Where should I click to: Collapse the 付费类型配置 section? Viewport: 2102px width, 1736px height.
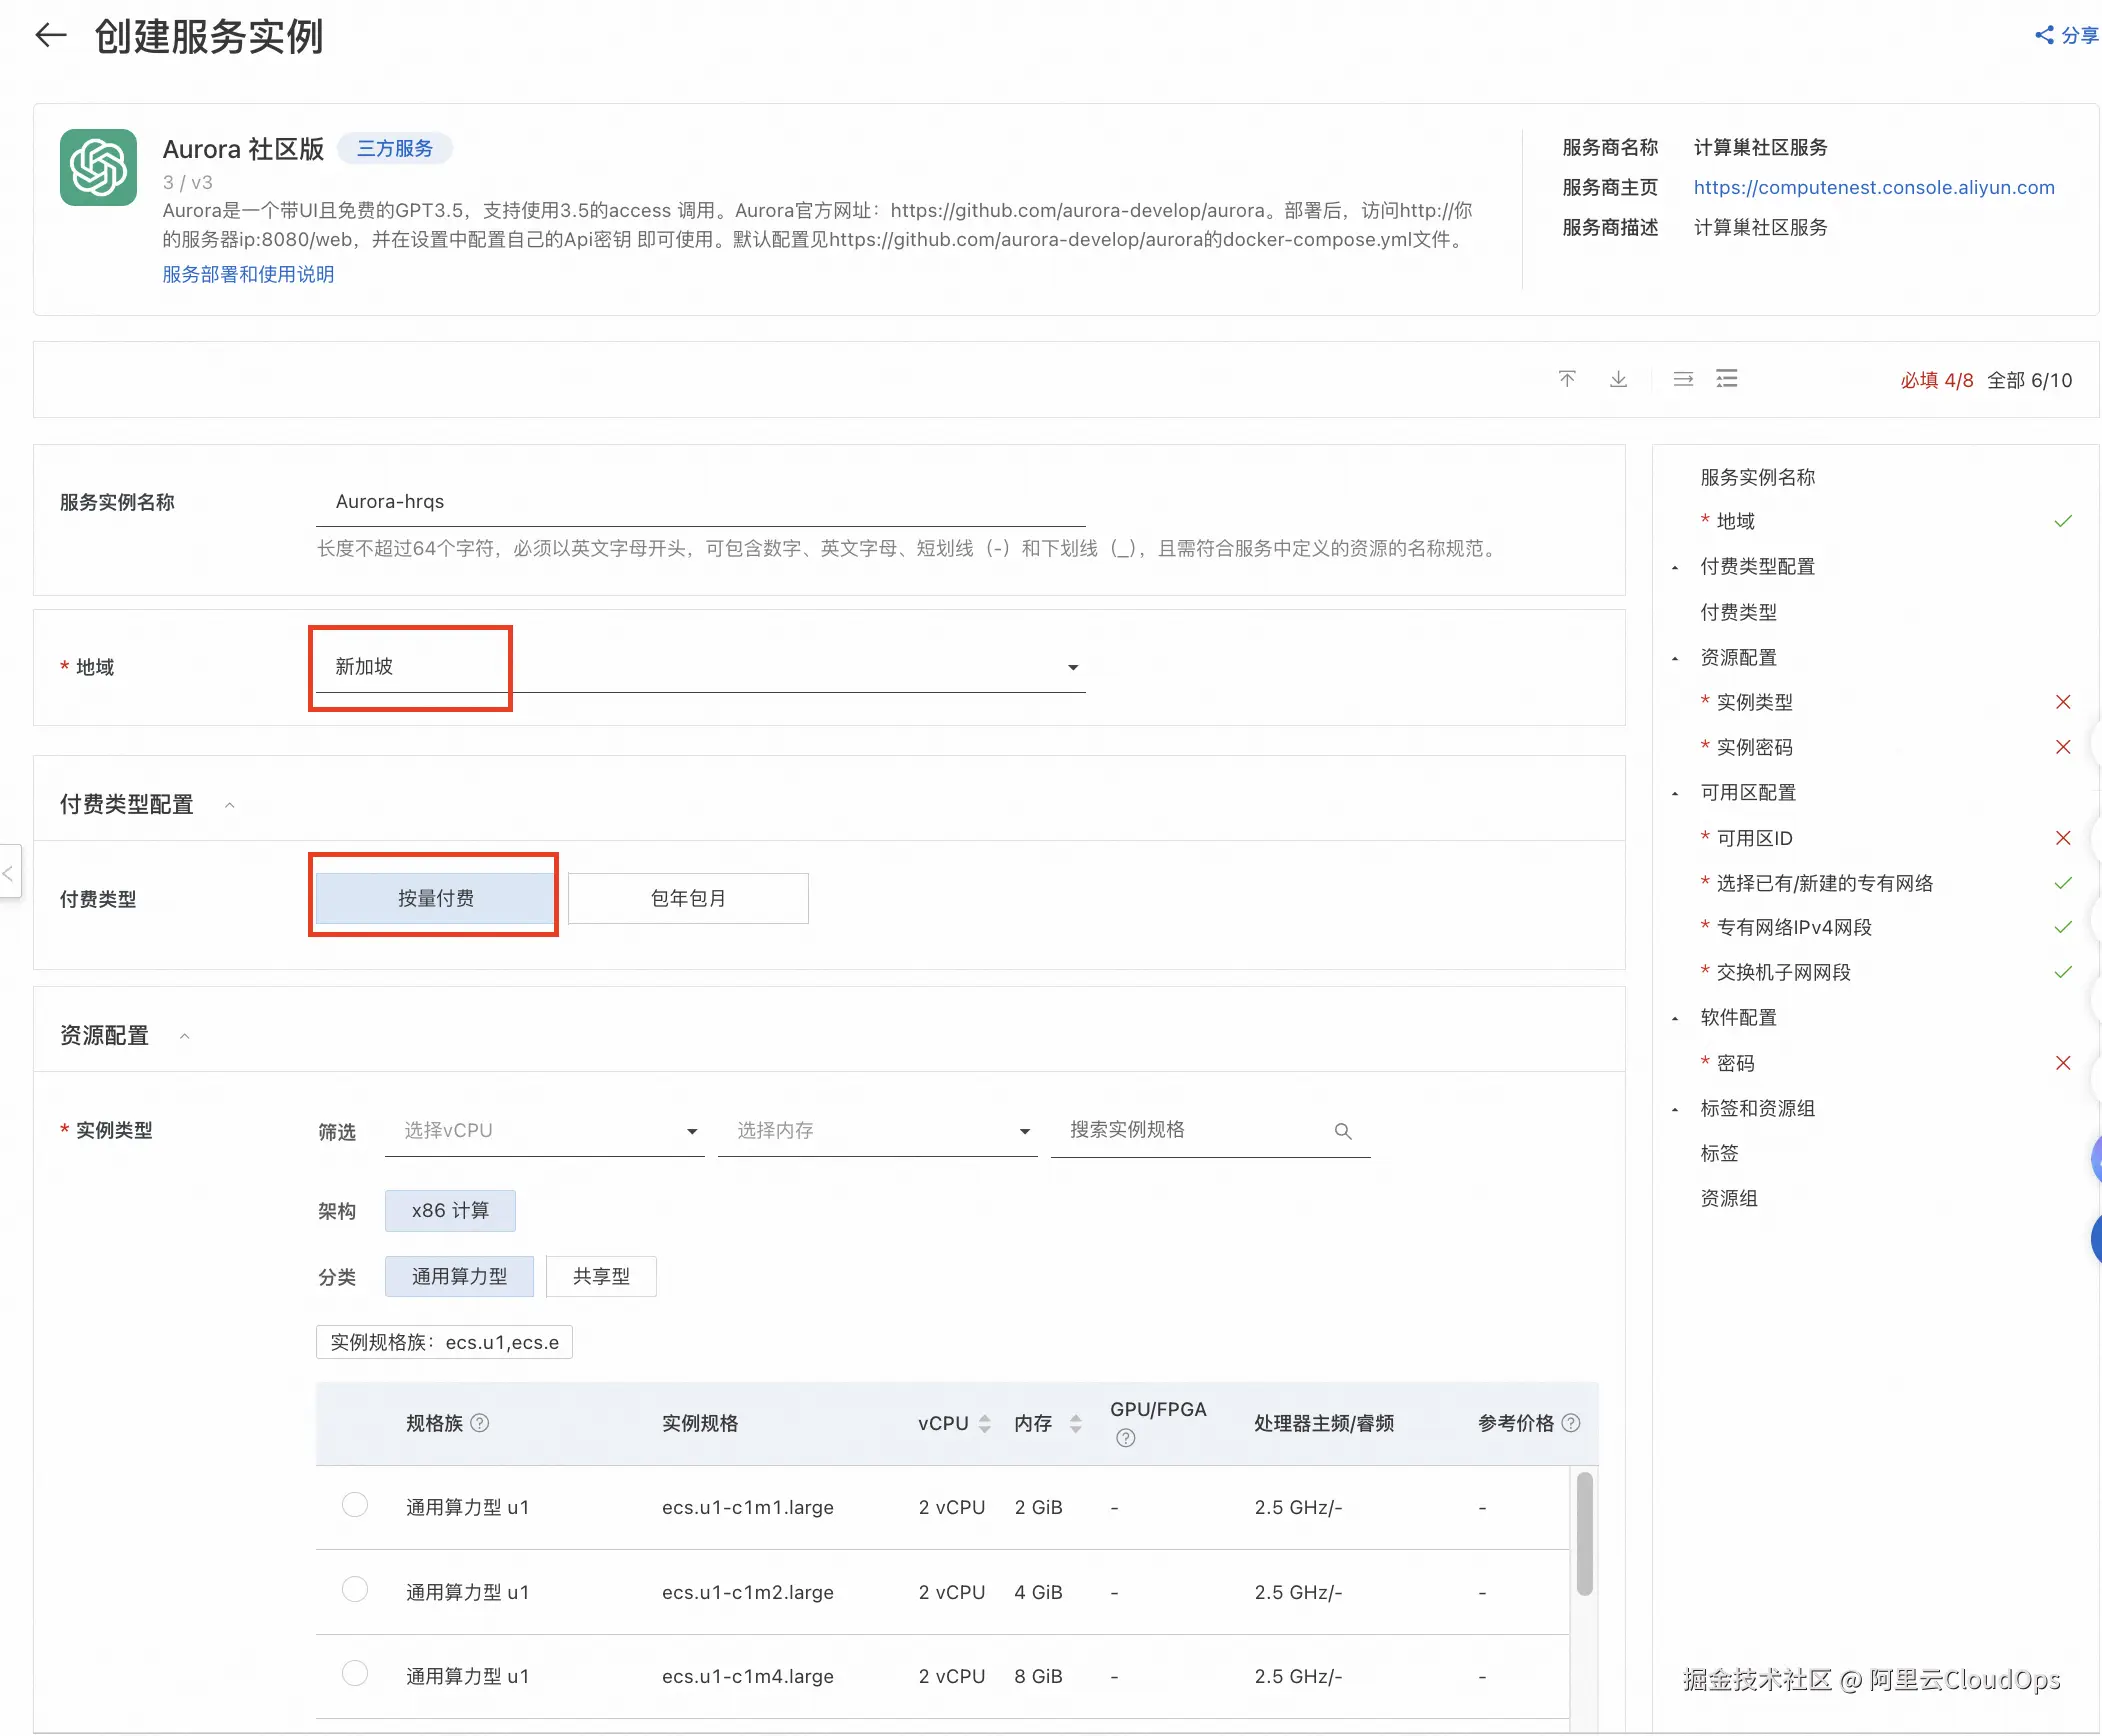point(230,805)
